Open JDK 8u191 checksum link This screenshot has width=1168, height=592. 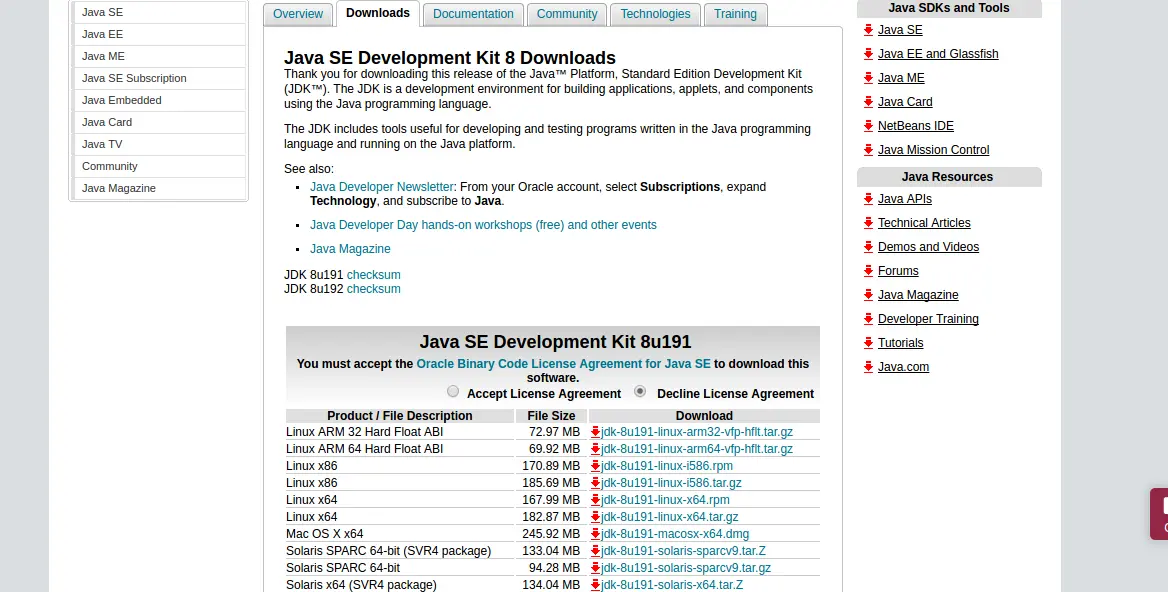pos(373,275)
